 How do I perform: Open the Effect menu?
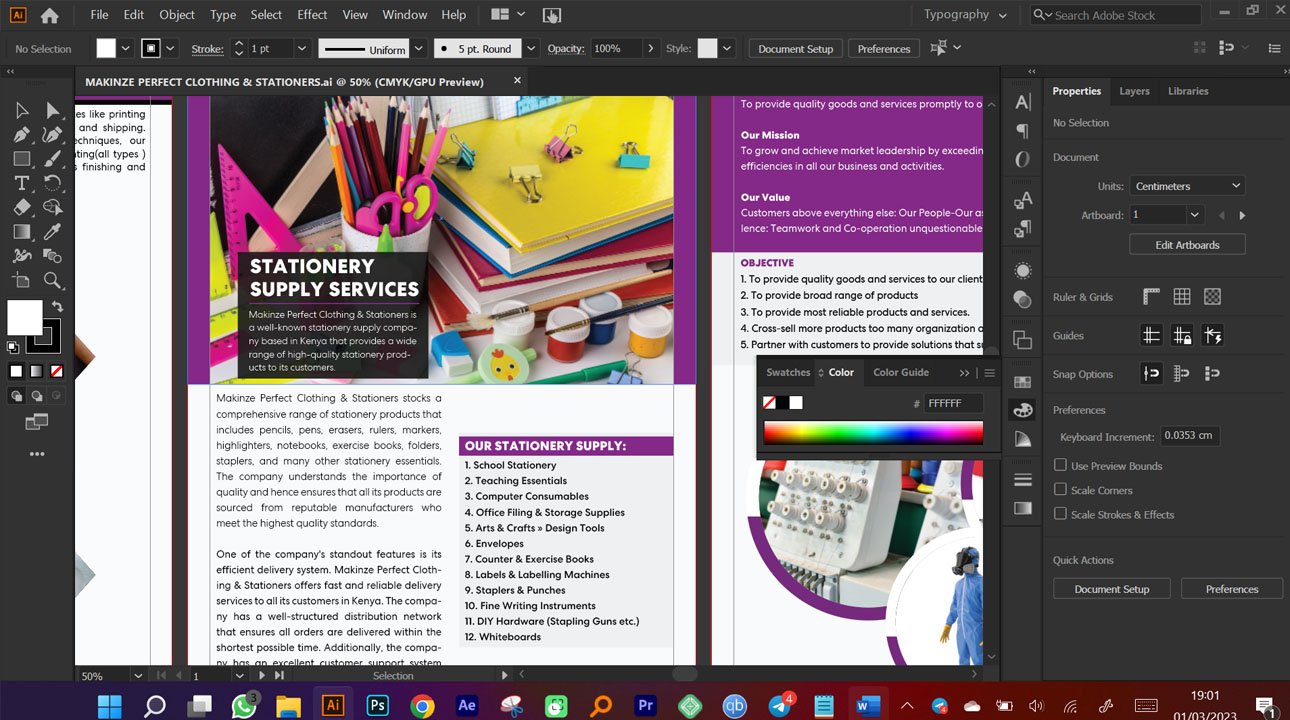311,14
